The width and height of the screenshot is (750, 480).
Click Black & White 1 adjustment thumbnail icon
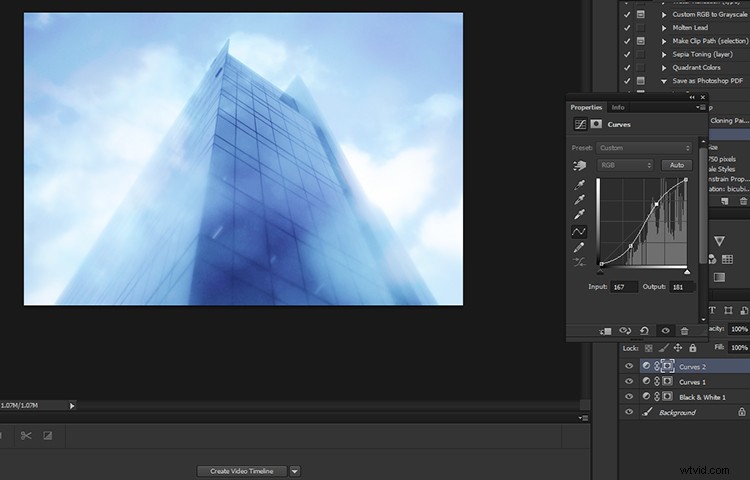[x=646, y=396]
